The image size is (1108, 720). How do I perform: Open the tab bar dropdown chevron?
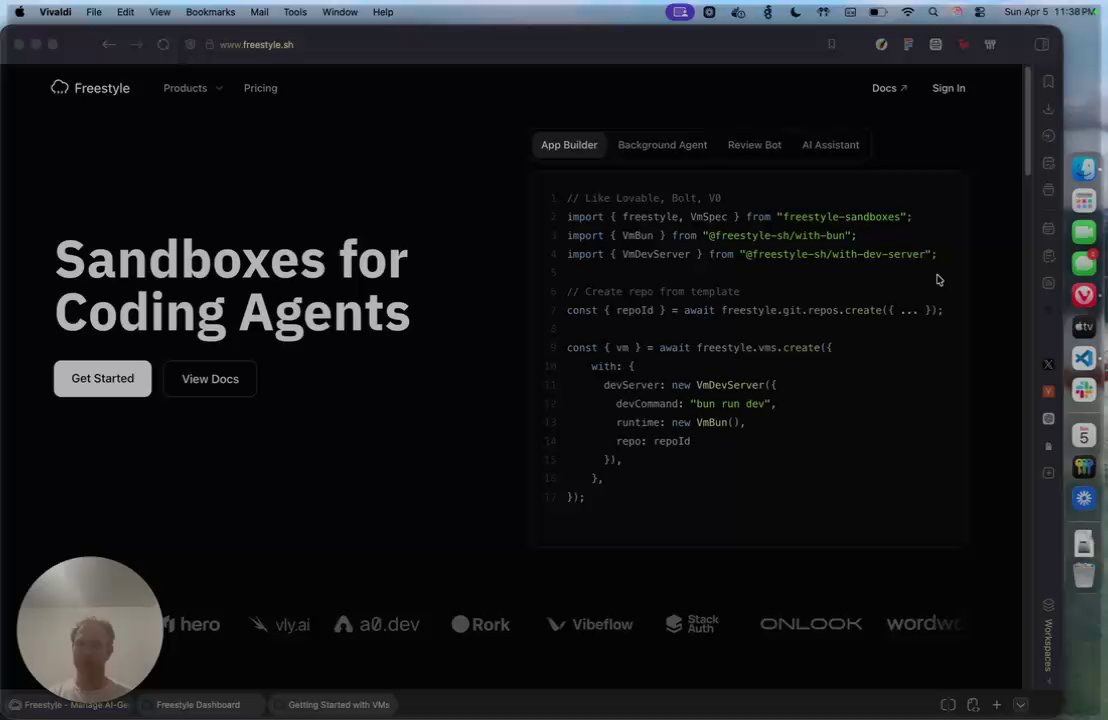(1020, 704)
